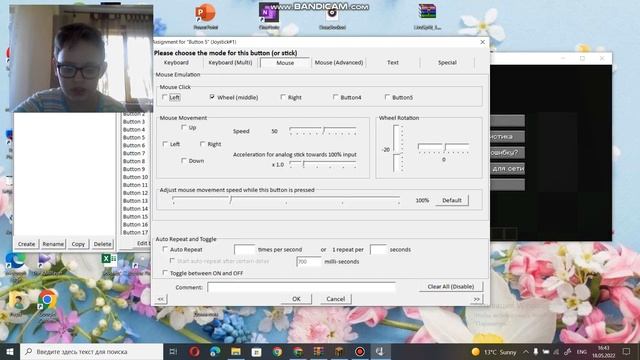Open File Explorer from the taskbar
The width and height of the screenshot is (640, 360).
pyautogui.click(x=236, y=351)
